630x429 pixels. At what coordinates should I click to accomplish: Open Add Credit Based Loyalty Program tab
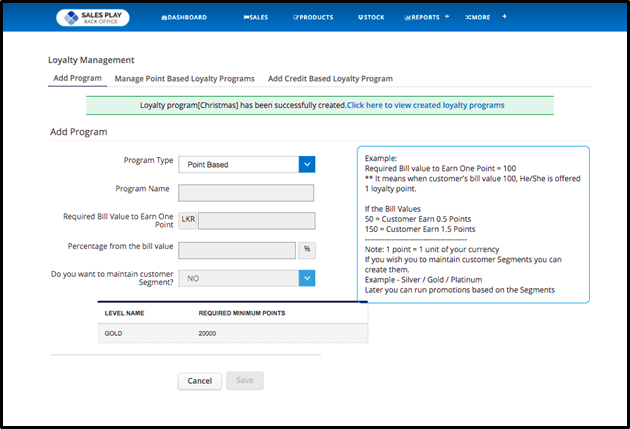point(330,78)
